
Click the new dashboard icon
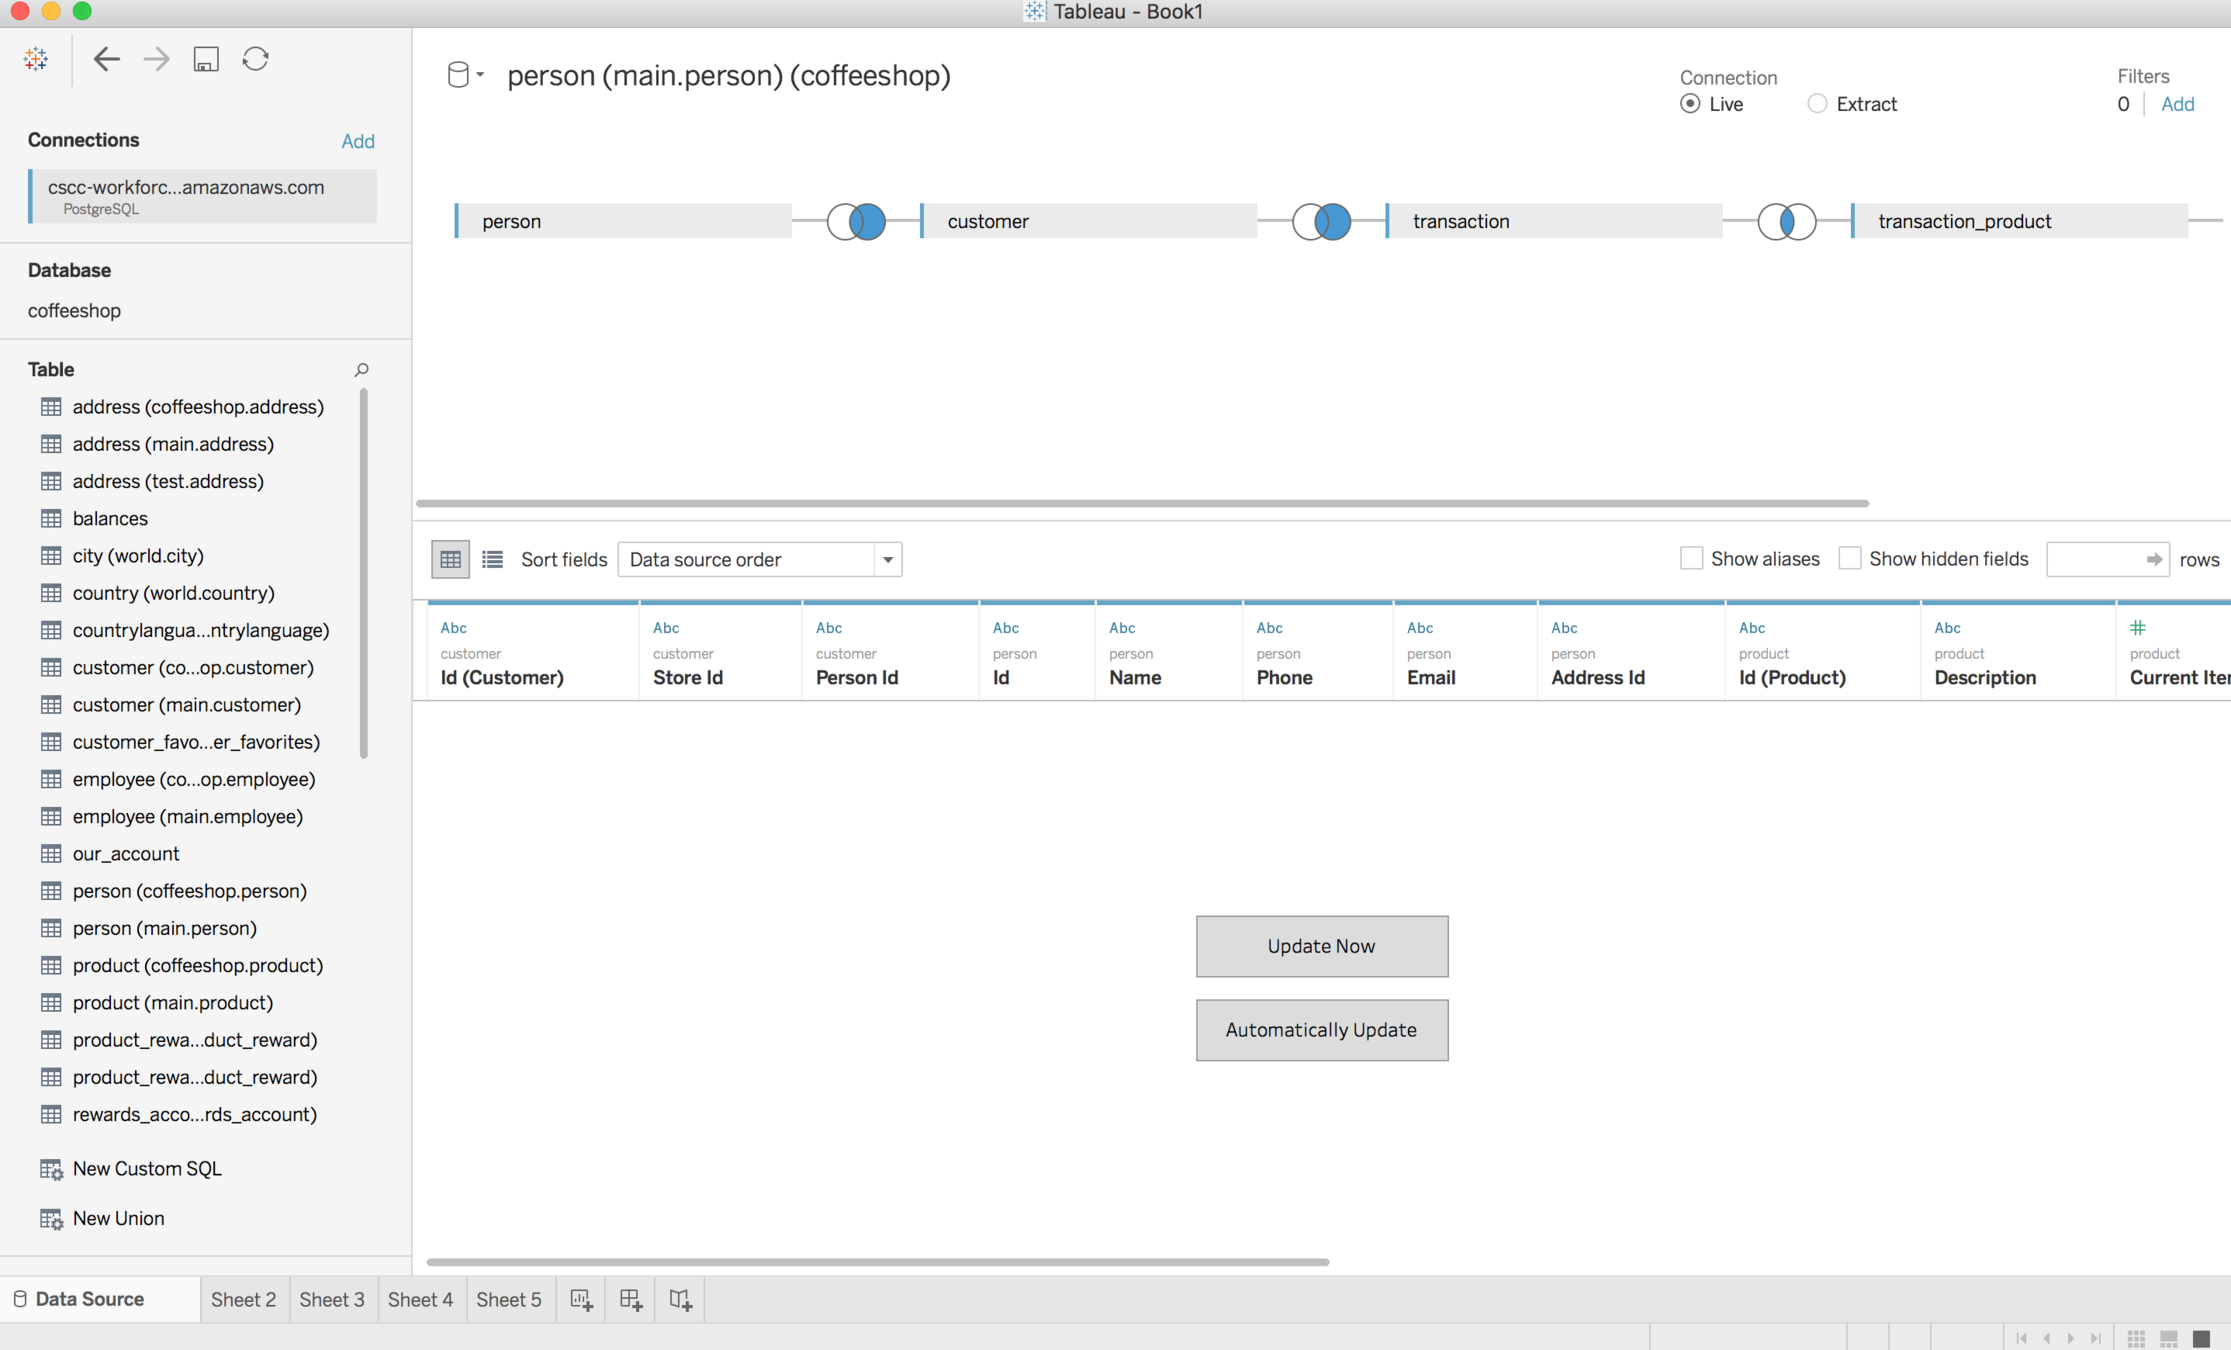[x=631, y=1299]
